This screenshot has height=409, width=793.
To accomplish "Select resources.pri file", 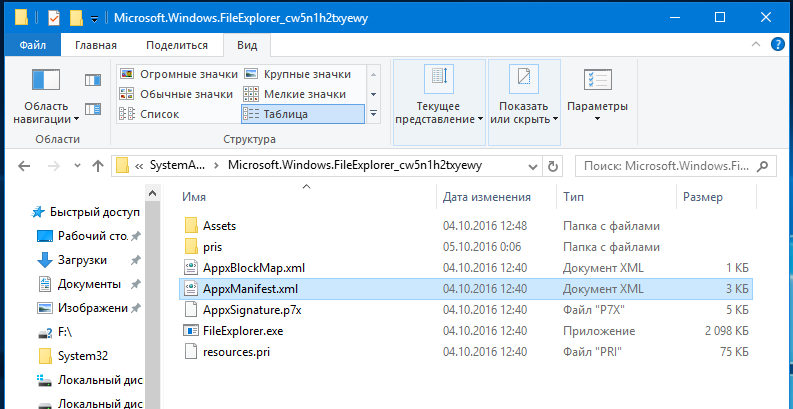I will pyautogui.click(x=465, y=351).
